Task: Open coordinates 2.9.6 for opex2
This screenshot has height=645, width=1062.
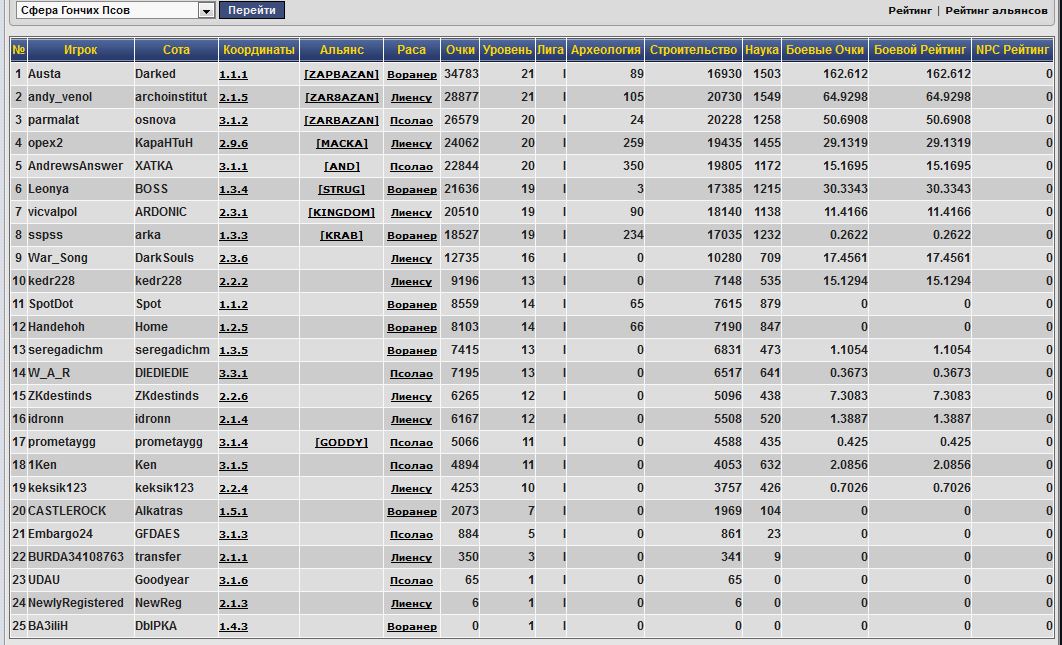Action: tap(233, 144)
